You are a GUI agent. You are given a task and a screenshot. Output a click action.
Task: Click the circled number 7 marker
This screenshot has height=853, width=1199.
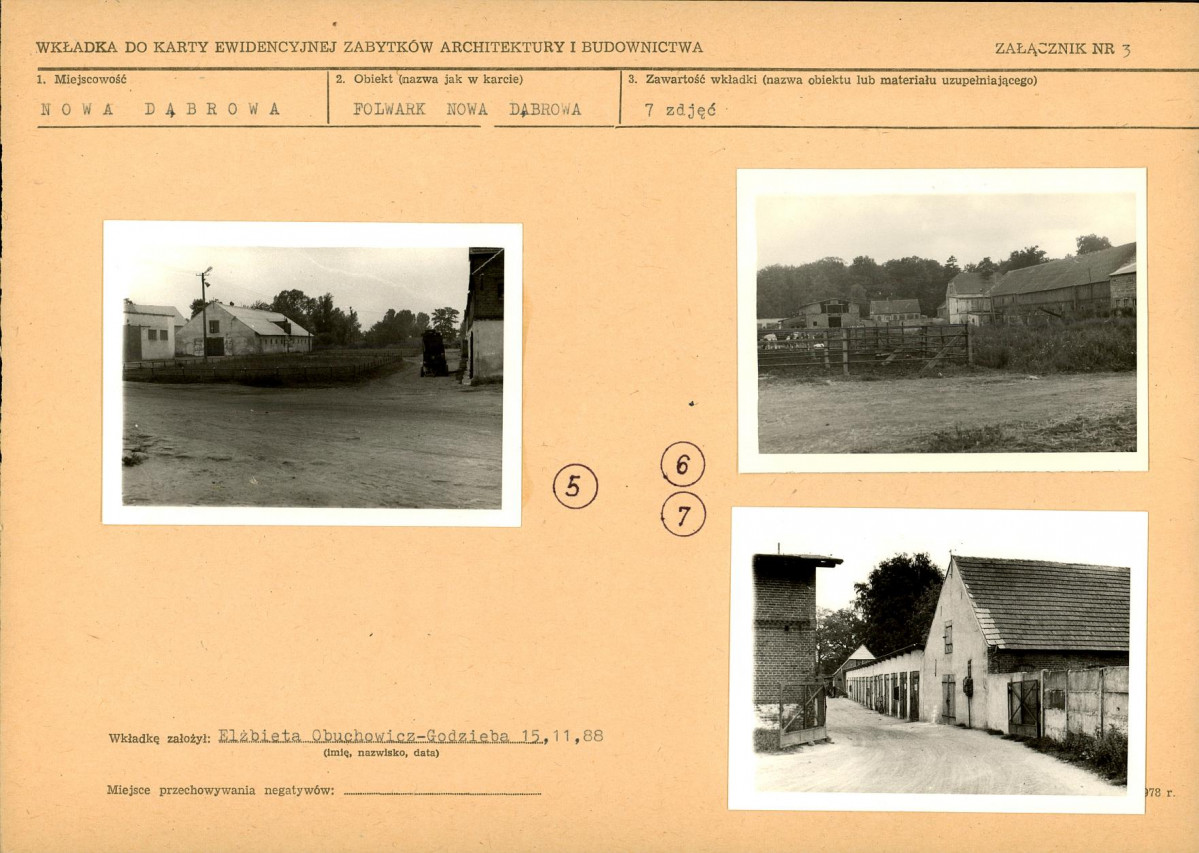point(683,515)
